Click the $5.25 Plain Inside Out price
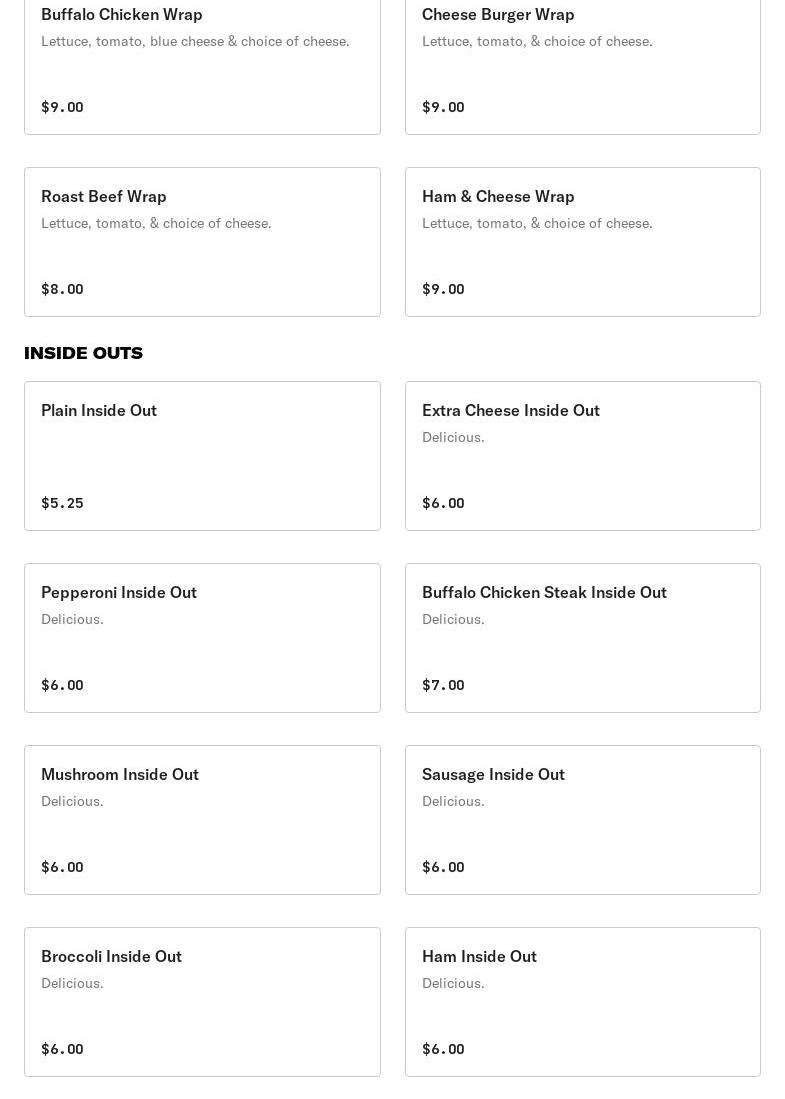The height and width of the screenshot is (1099, 785). [62, 503]
